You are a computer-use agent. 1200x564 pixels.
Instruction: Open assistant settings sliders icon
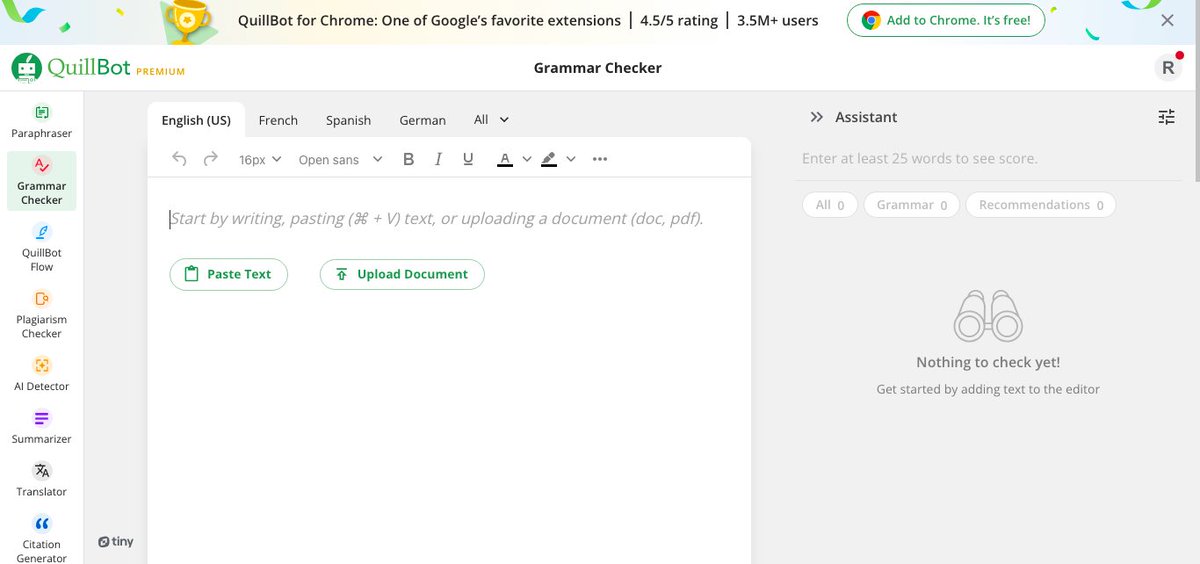pyautogui.click(x=1167, y=117)
